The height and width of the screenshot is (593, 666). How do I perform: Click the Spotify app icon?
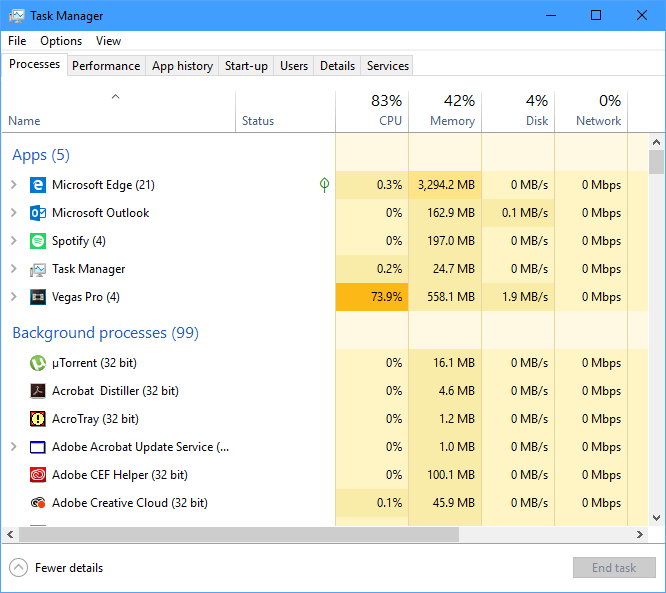coord(38,241)
